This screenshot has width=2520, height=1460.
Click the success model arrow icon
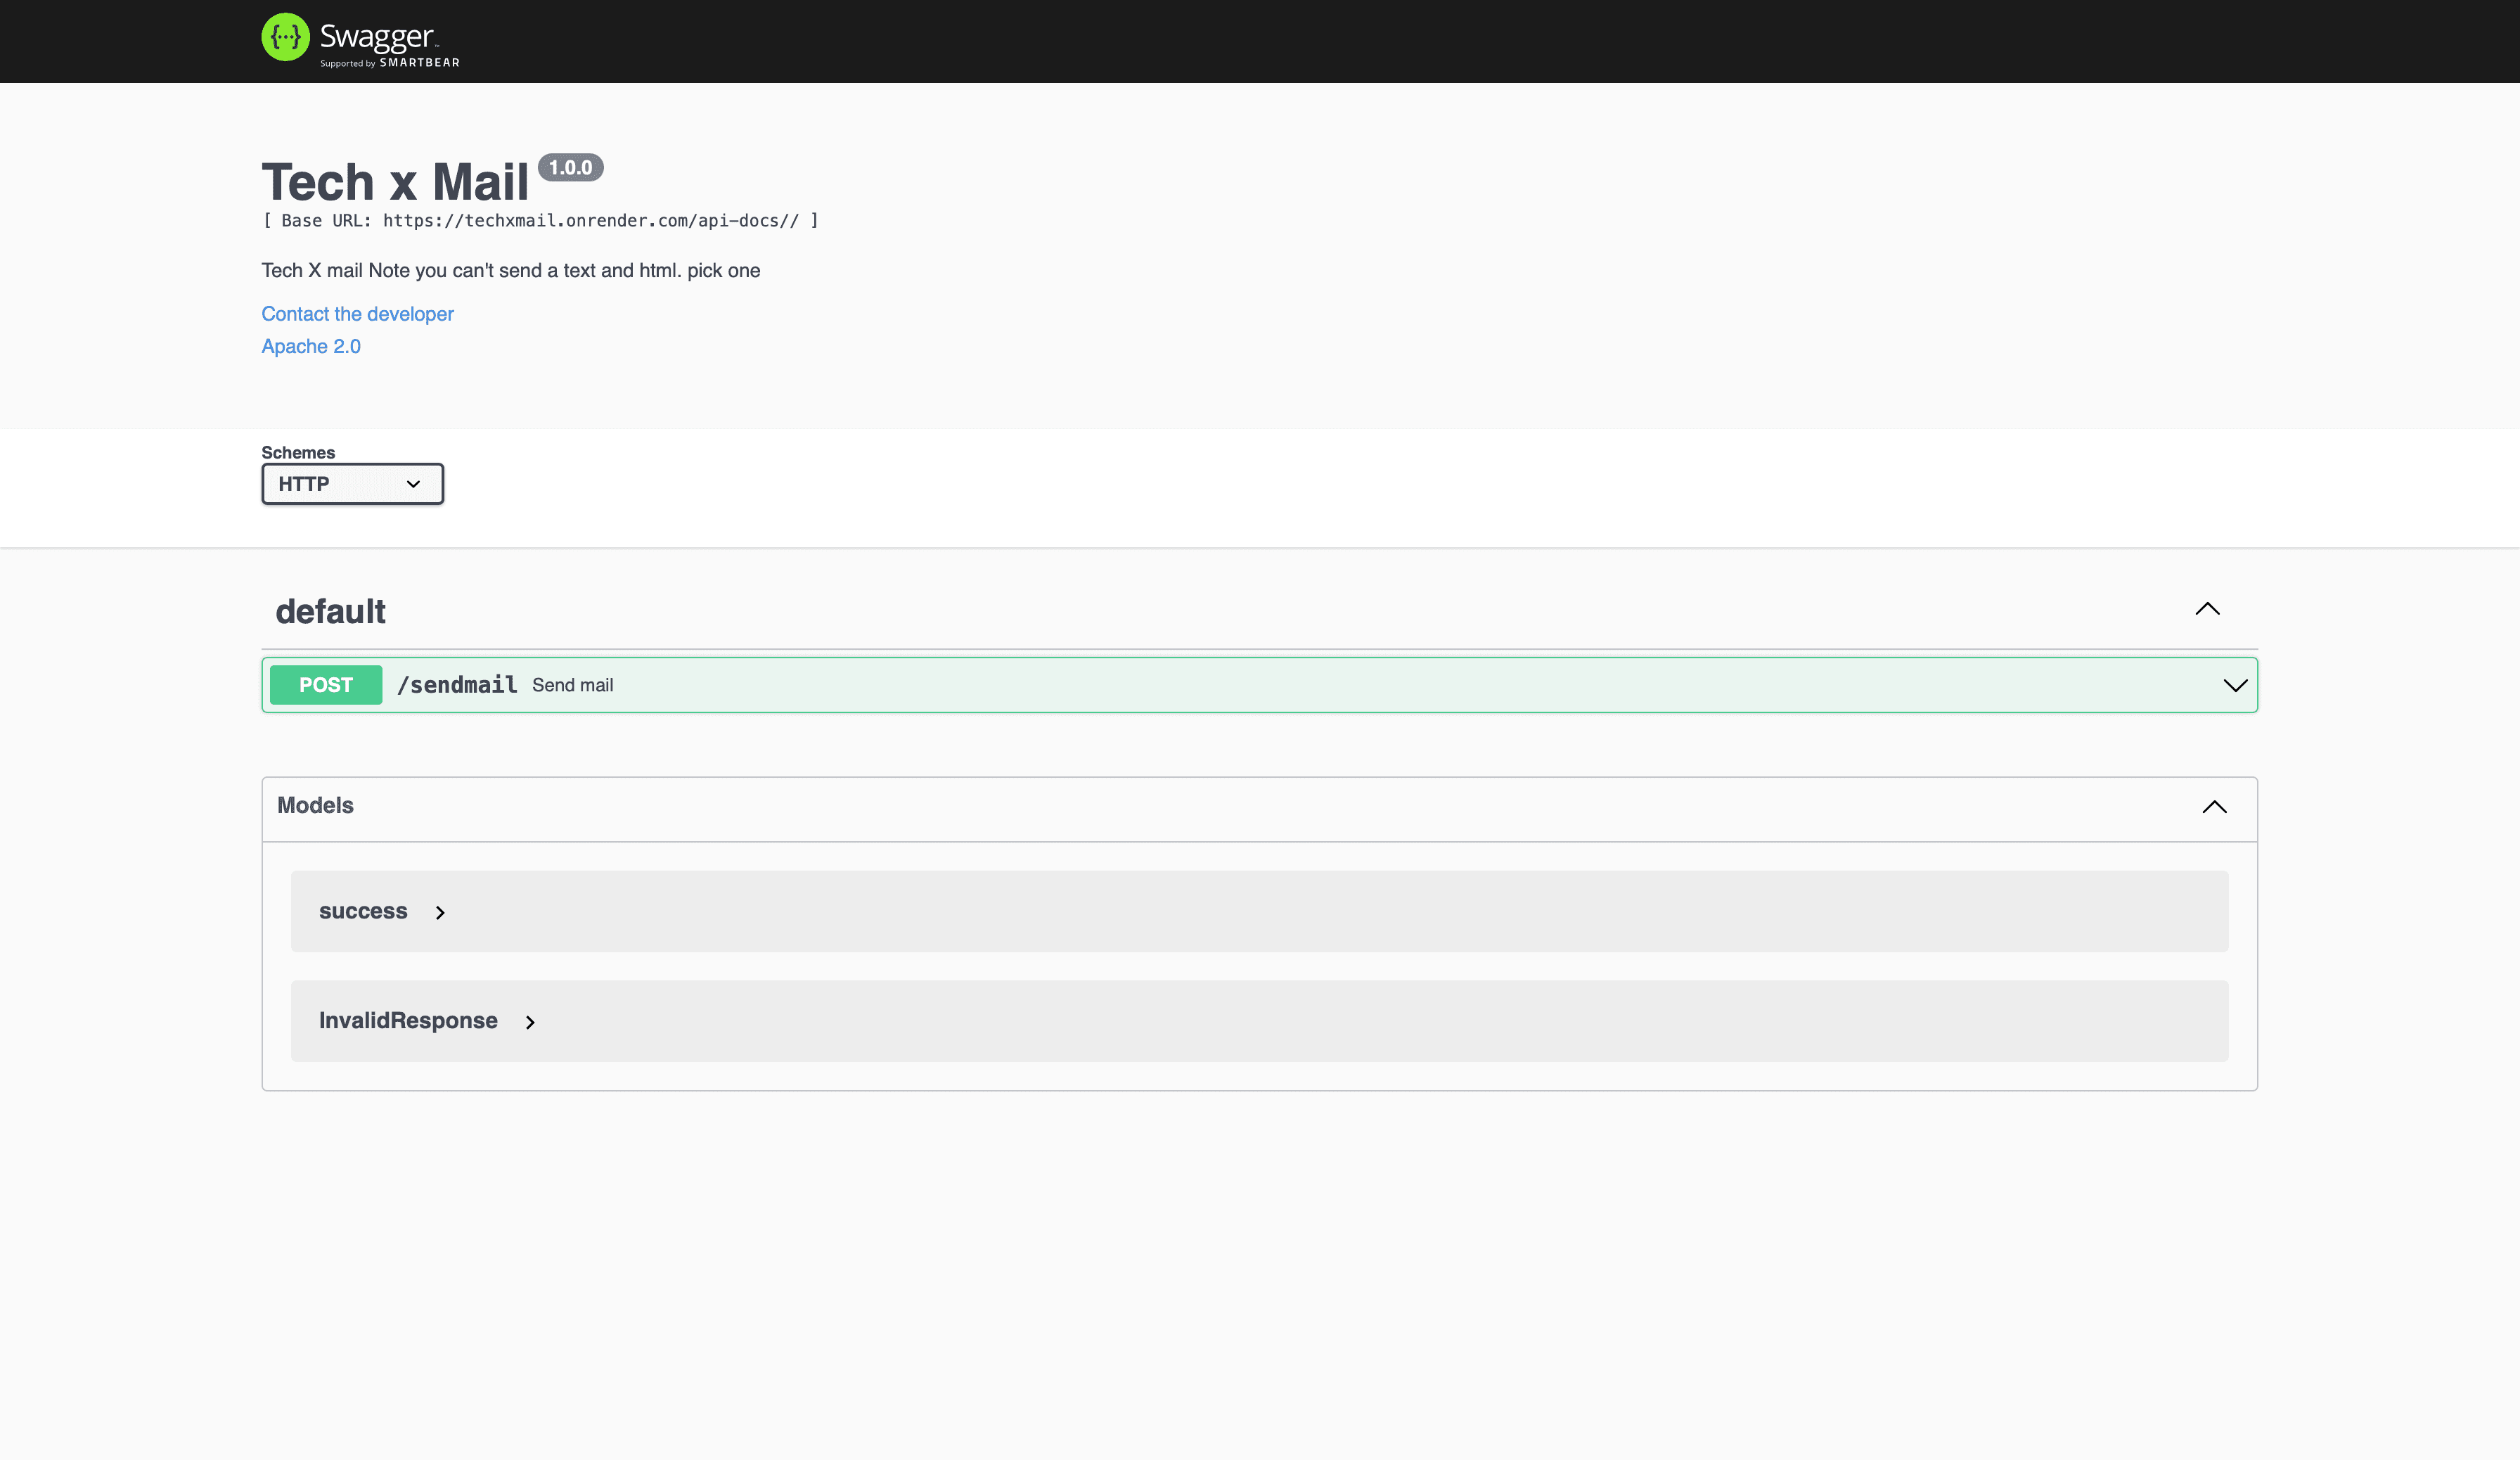click(440, 912)
